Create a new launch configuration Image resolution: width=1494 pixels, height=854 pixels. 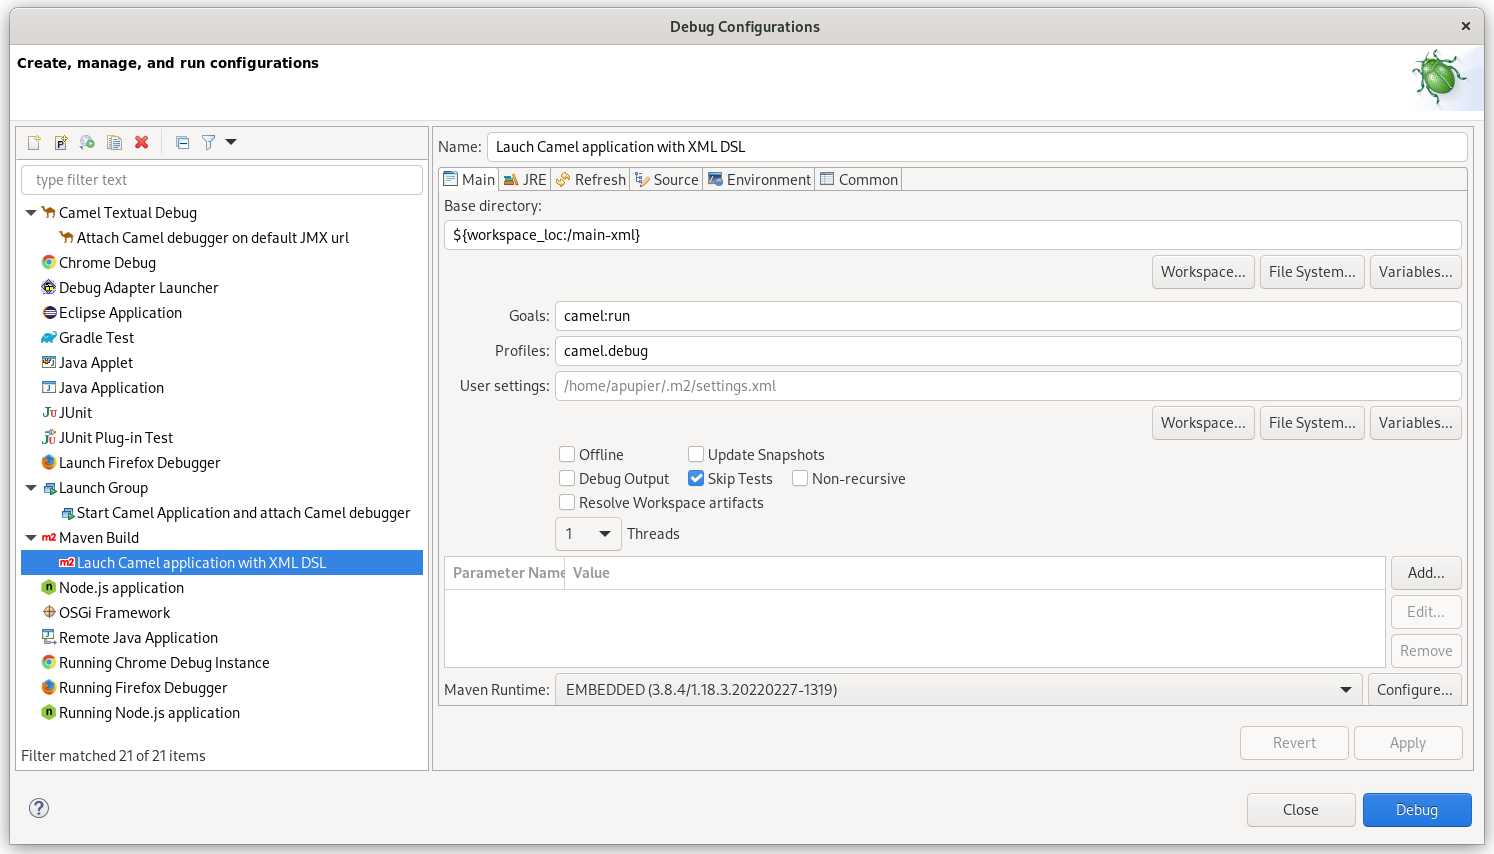pos(33,142)
